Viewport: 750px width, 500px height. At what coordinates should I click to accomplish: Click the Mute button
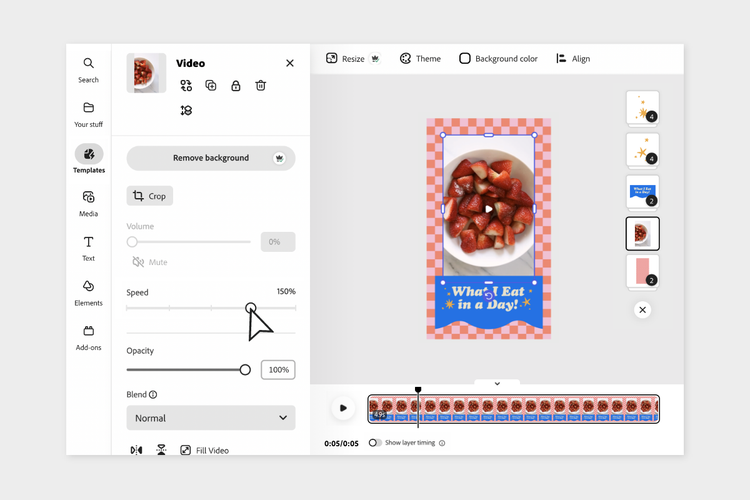pos(150,262)
